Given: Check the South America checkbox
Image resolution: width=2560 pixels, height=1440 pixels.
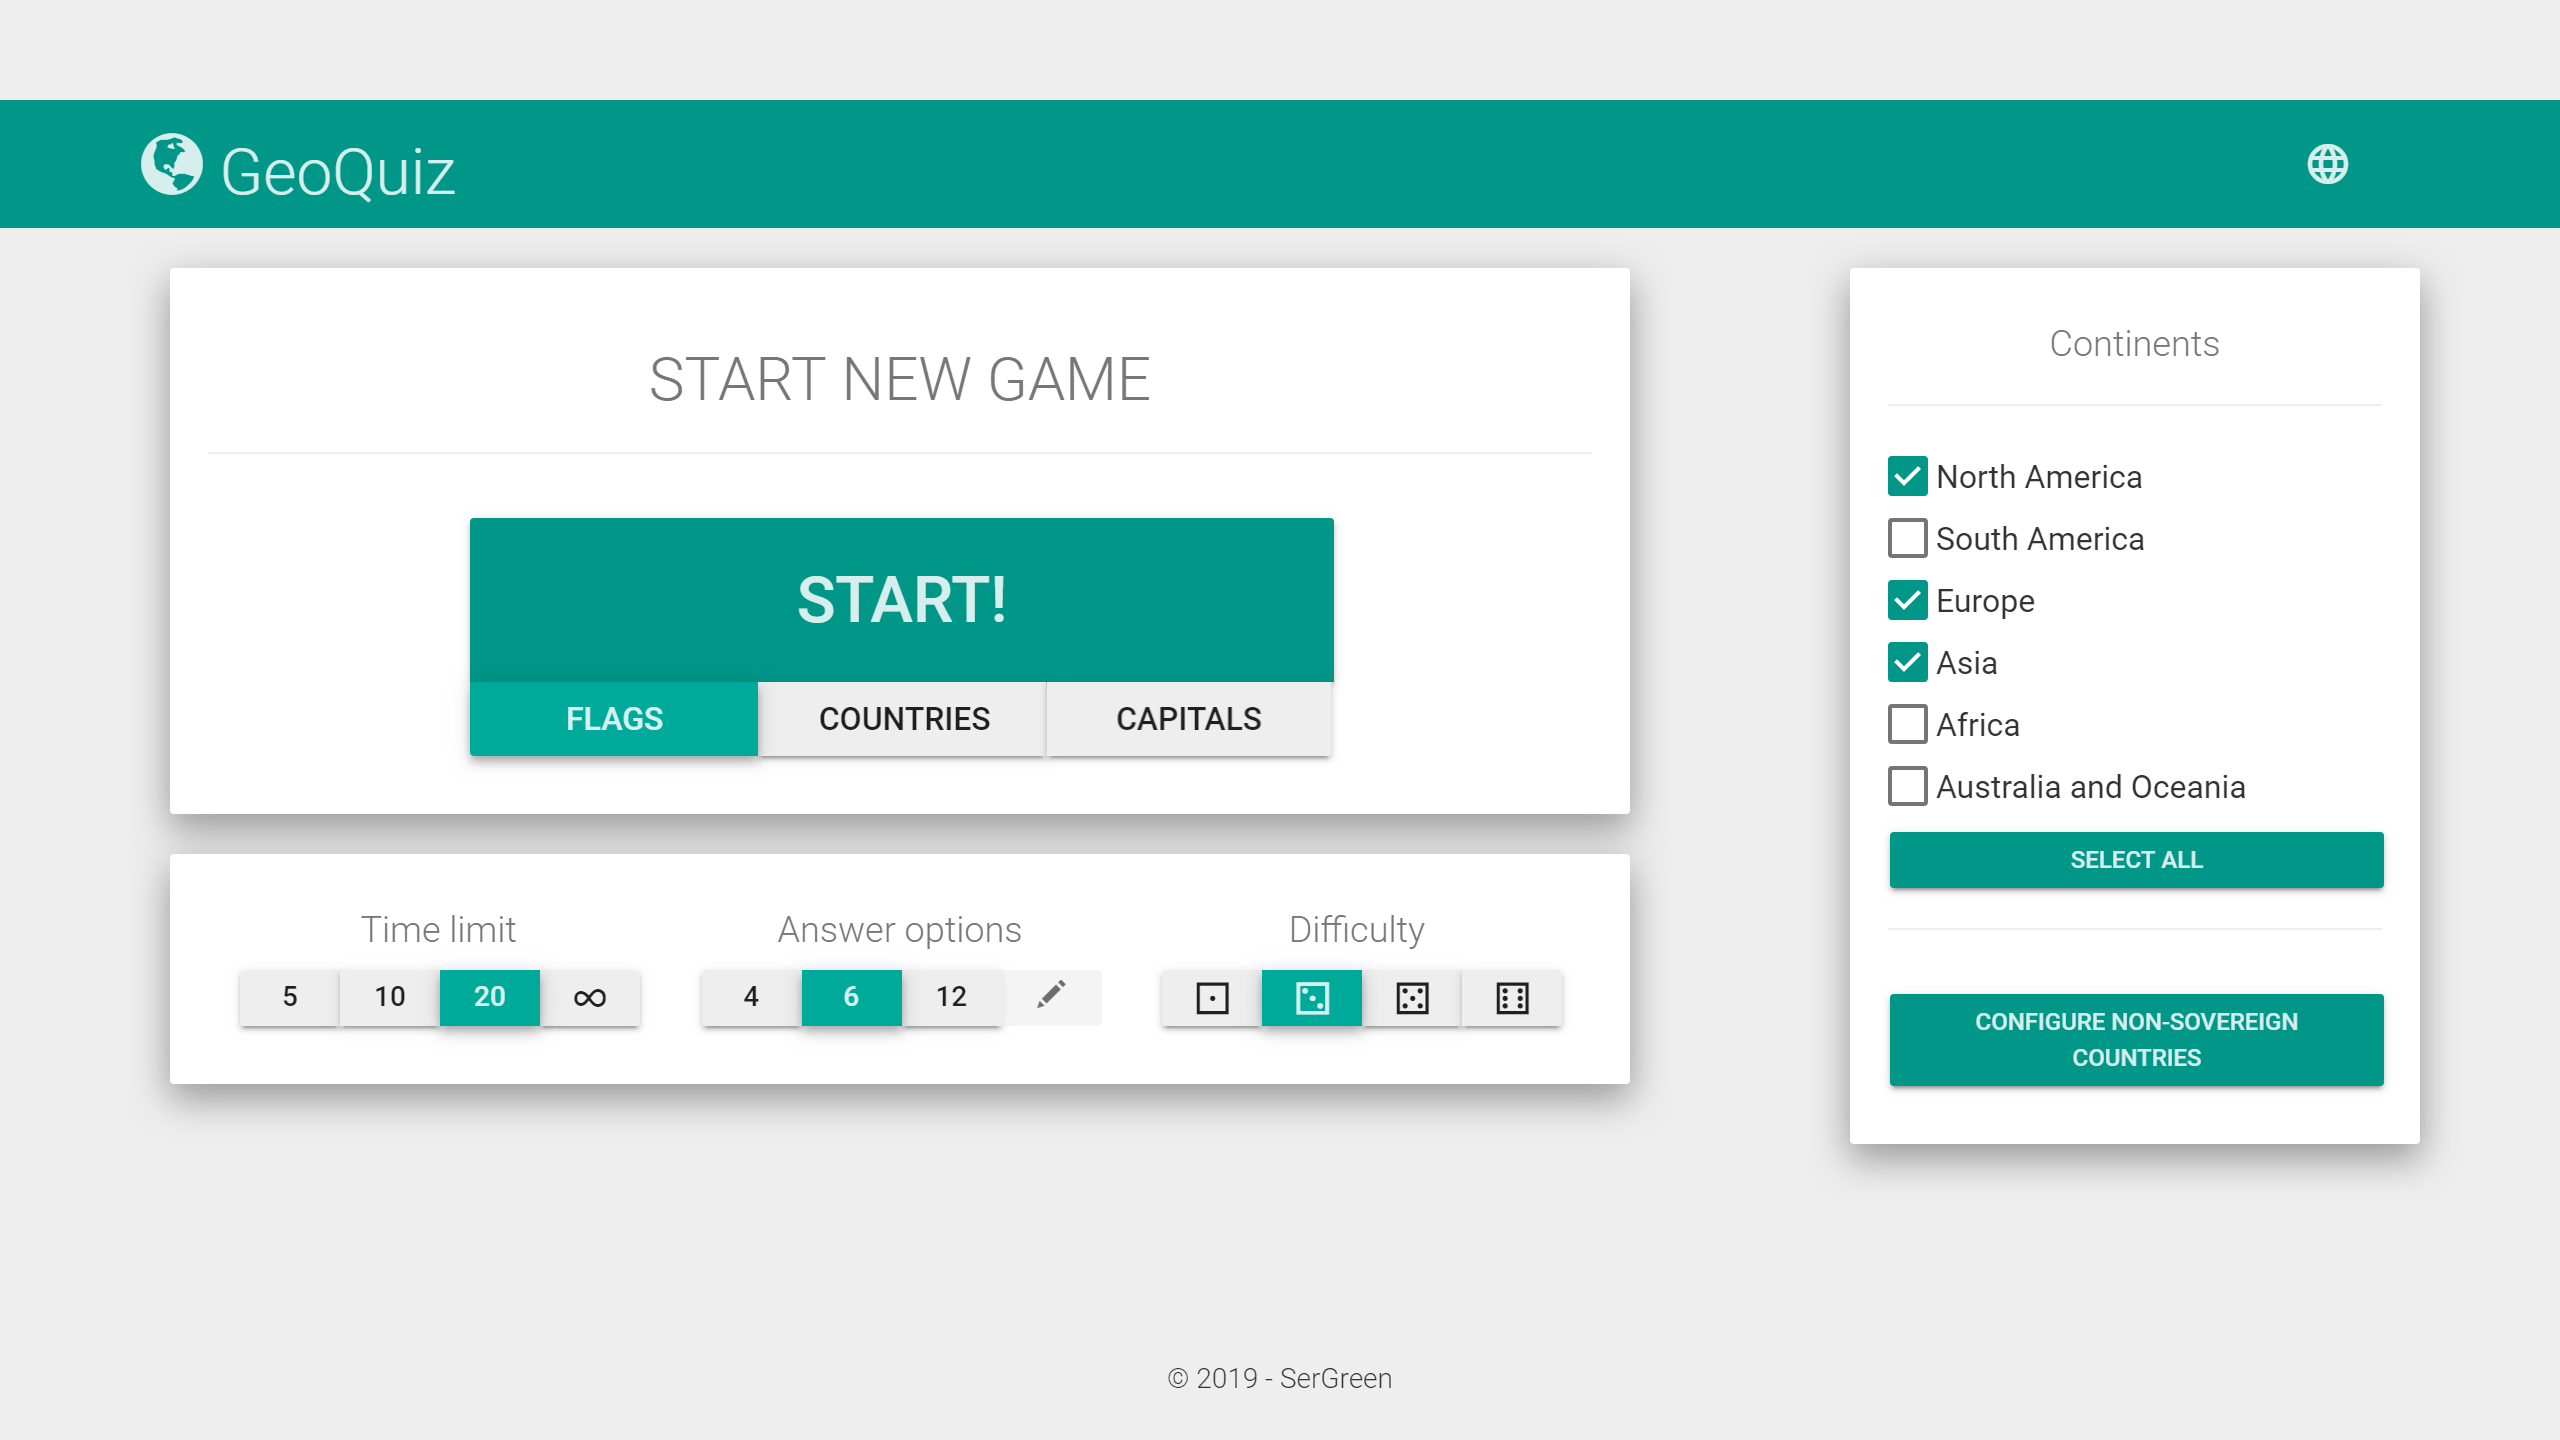Looking at the screenshot, I should (x=1907, y=538).
